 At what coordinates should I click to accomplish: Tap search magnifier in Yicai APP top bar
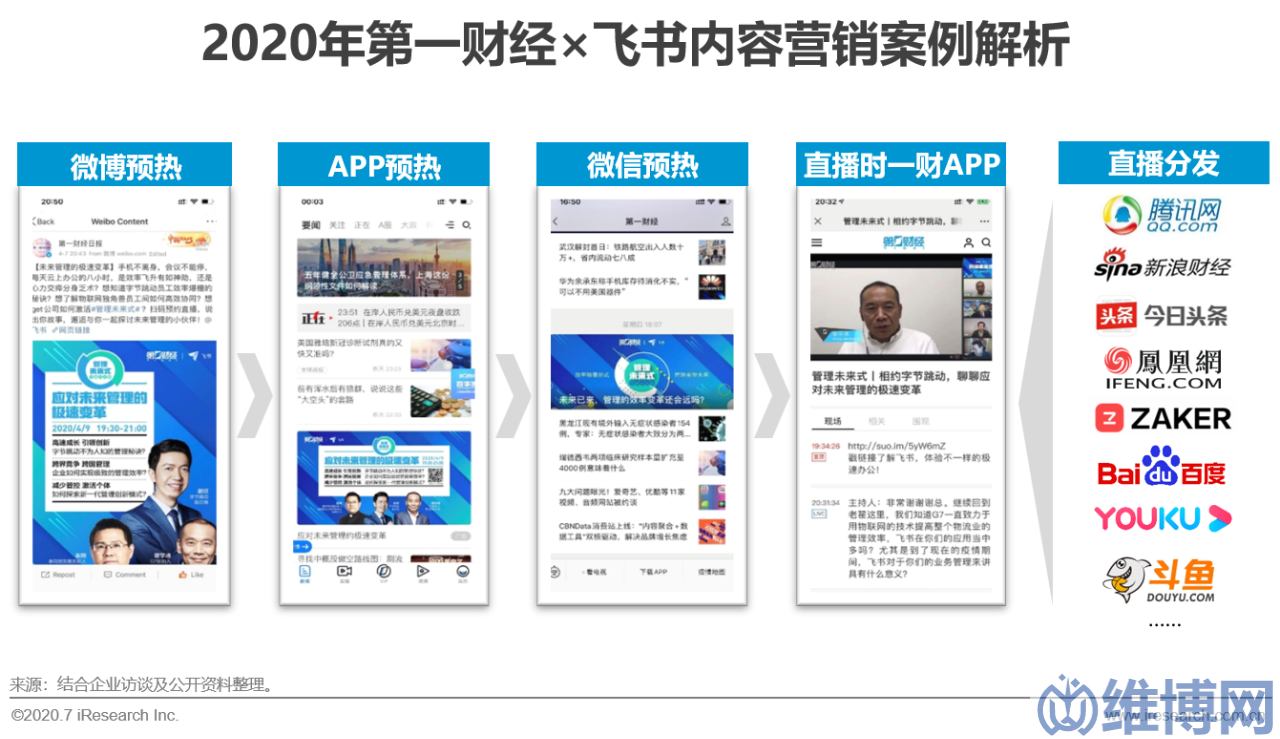tap(466, 226)
